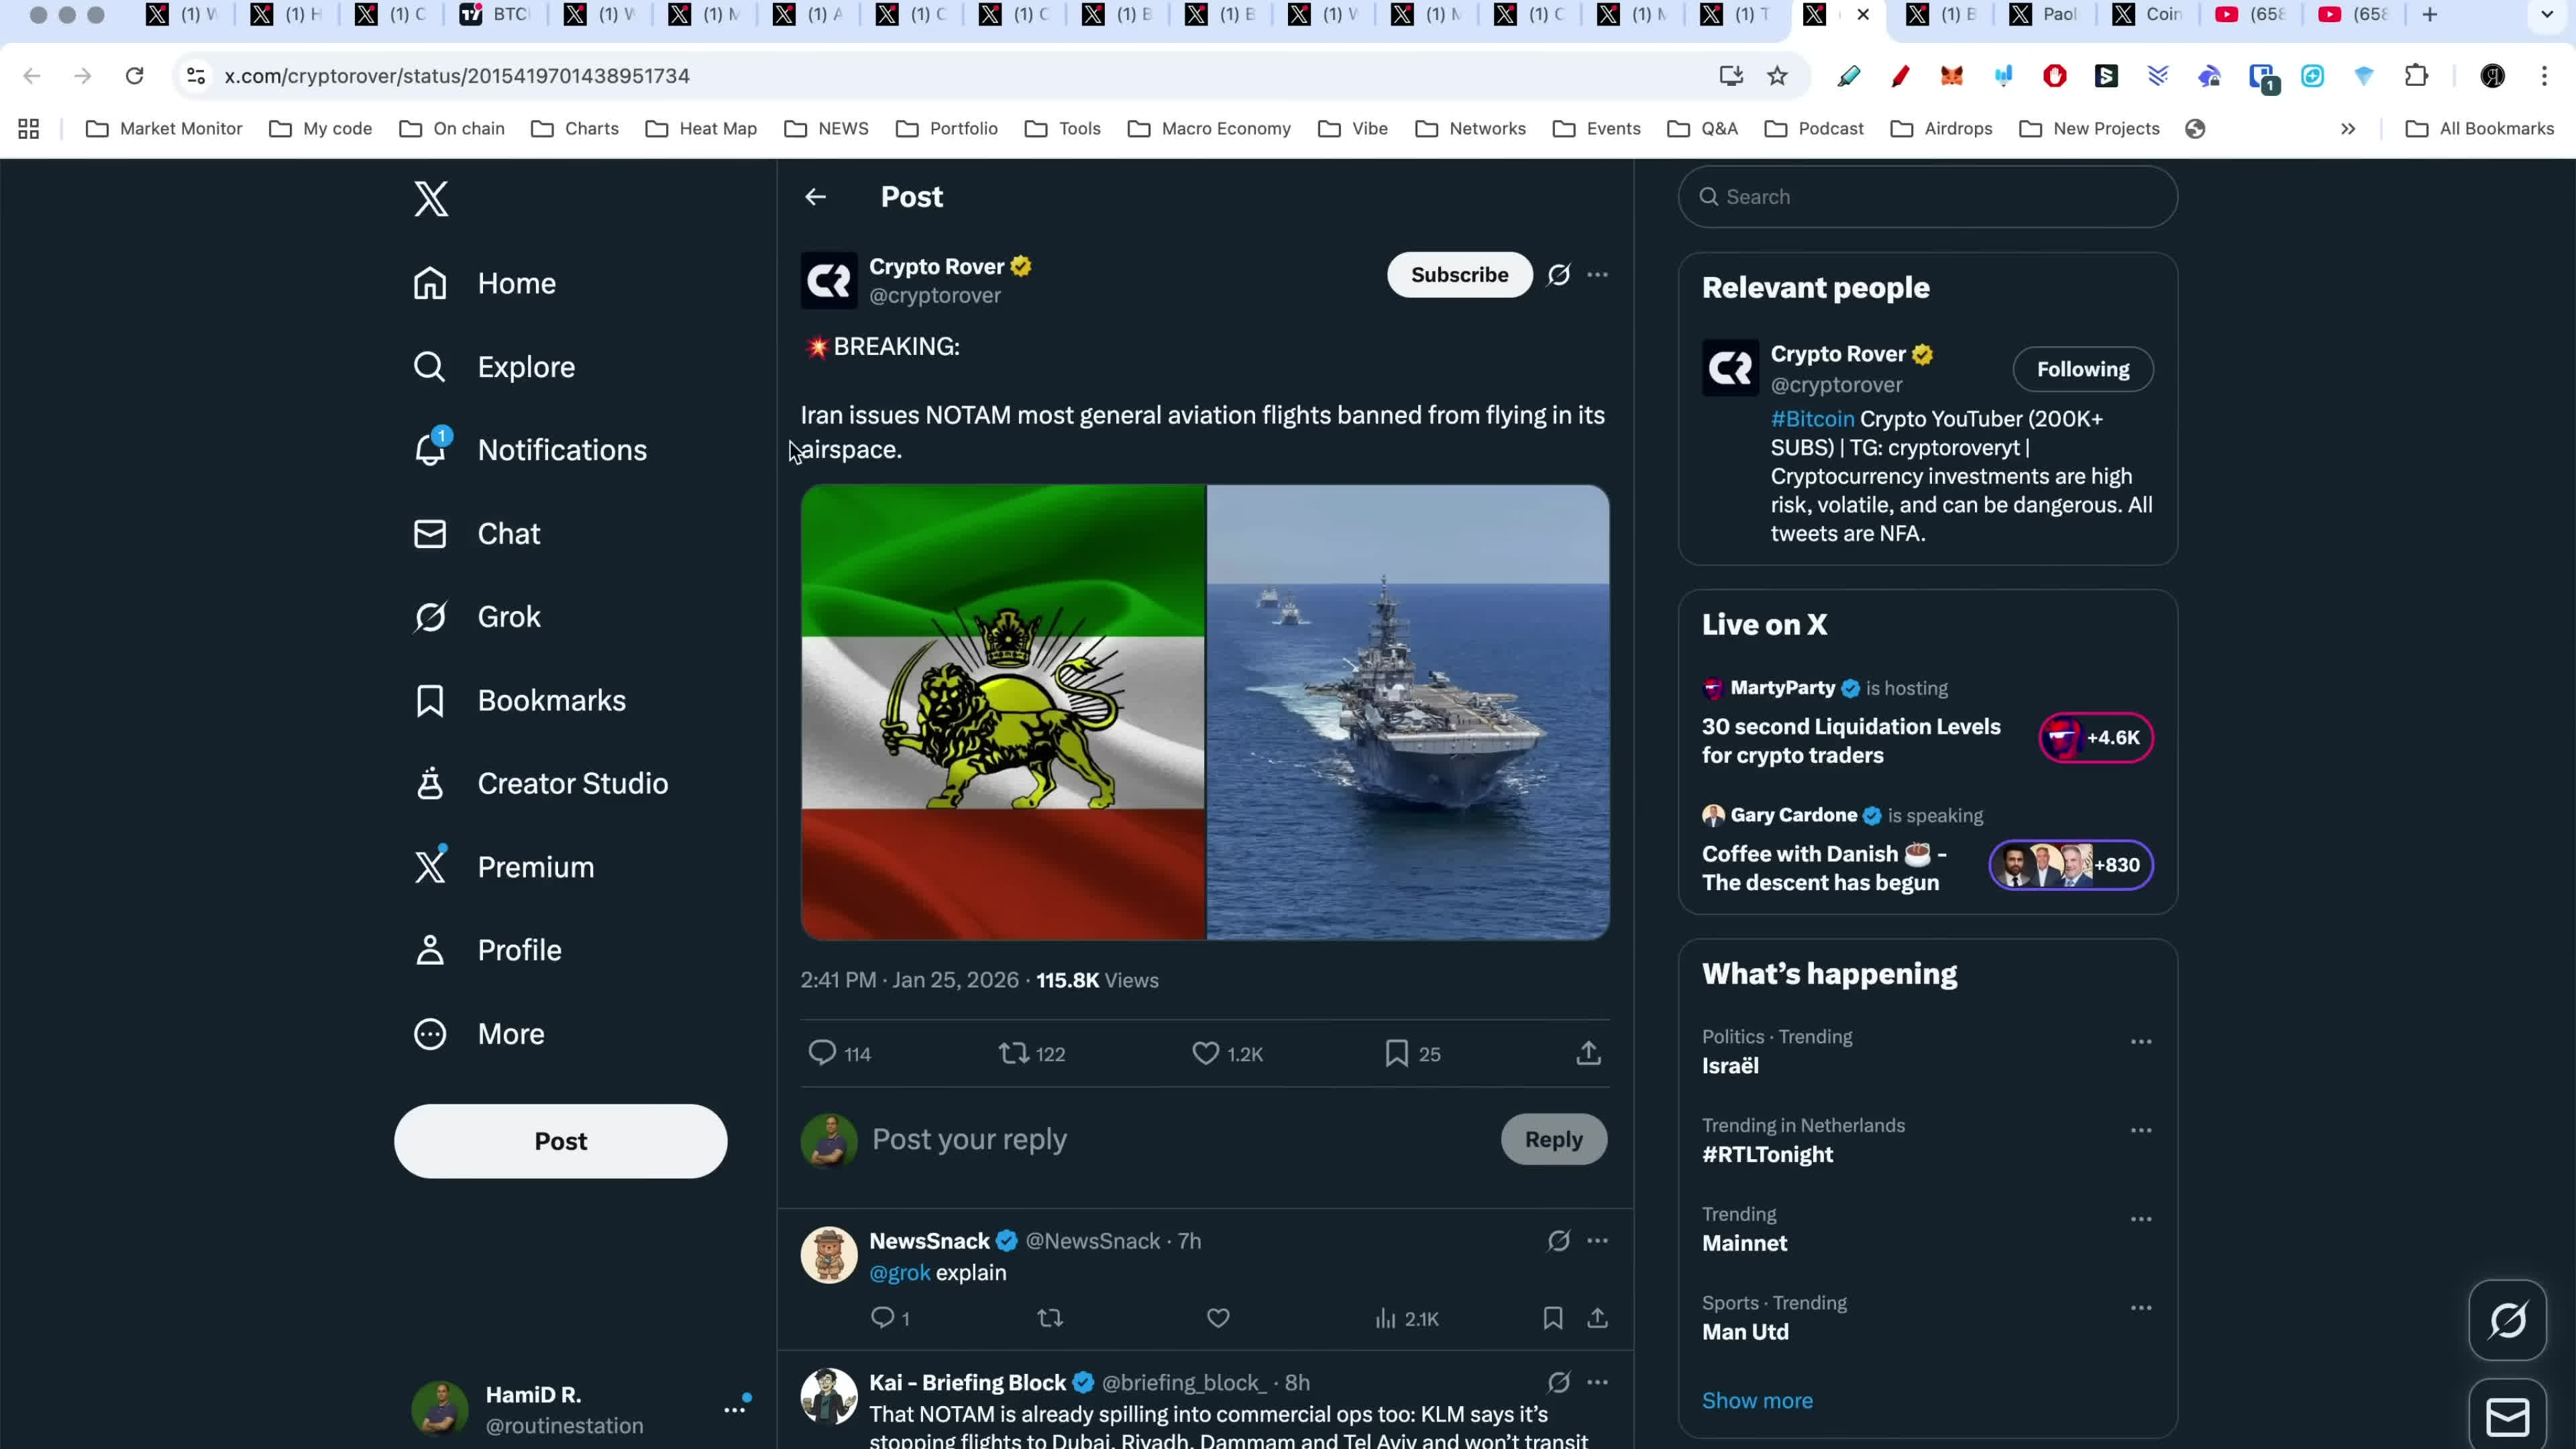Like NewsSnack's comment
The width and height of the screenshot is (2576, 1449).
(1218, 1318)
